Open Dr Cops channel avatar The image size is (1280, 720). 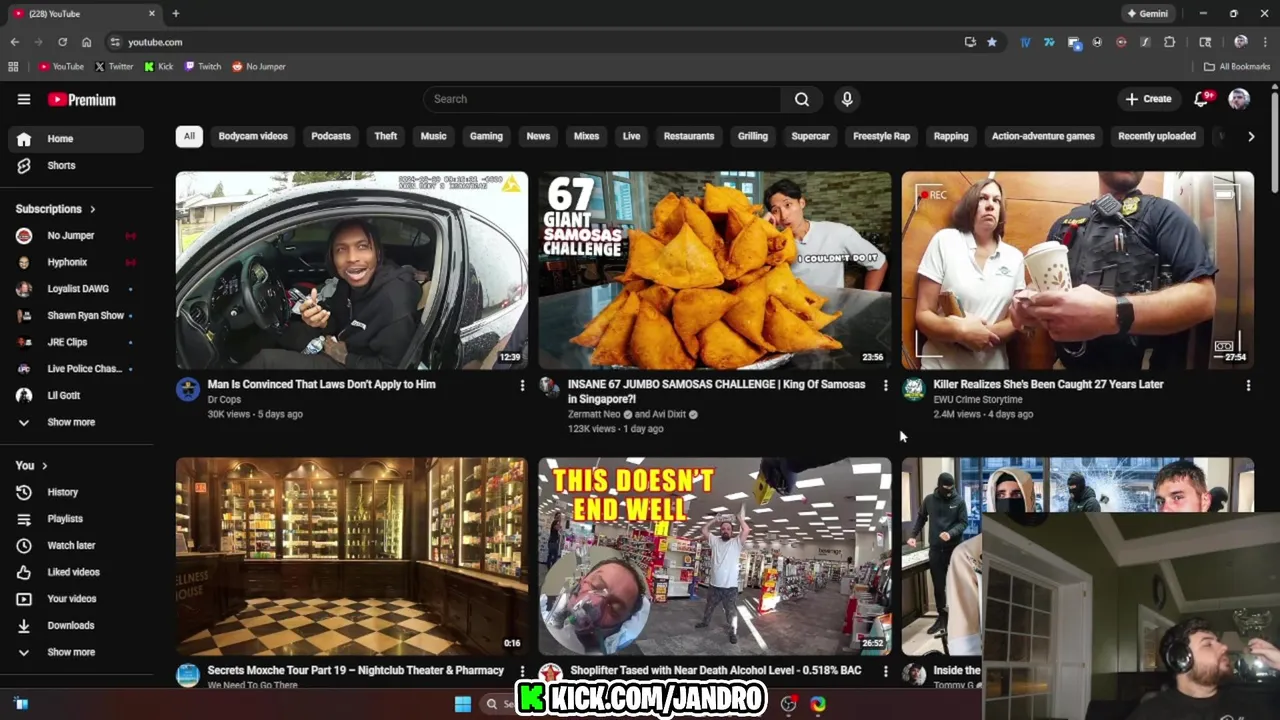[188, 389]
